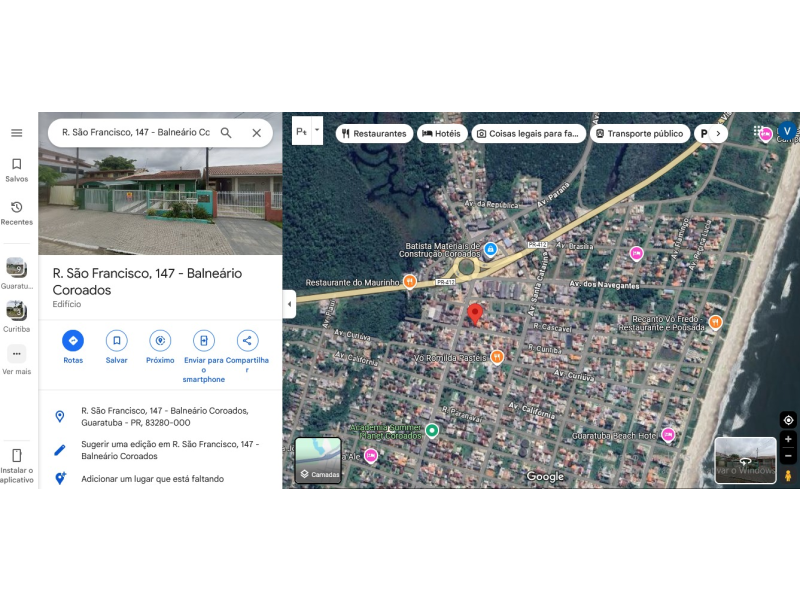The height and width of the screenshot is (600, 800).
Task: Click the Ver mais ellipsis icon
Action: (16, 354)
